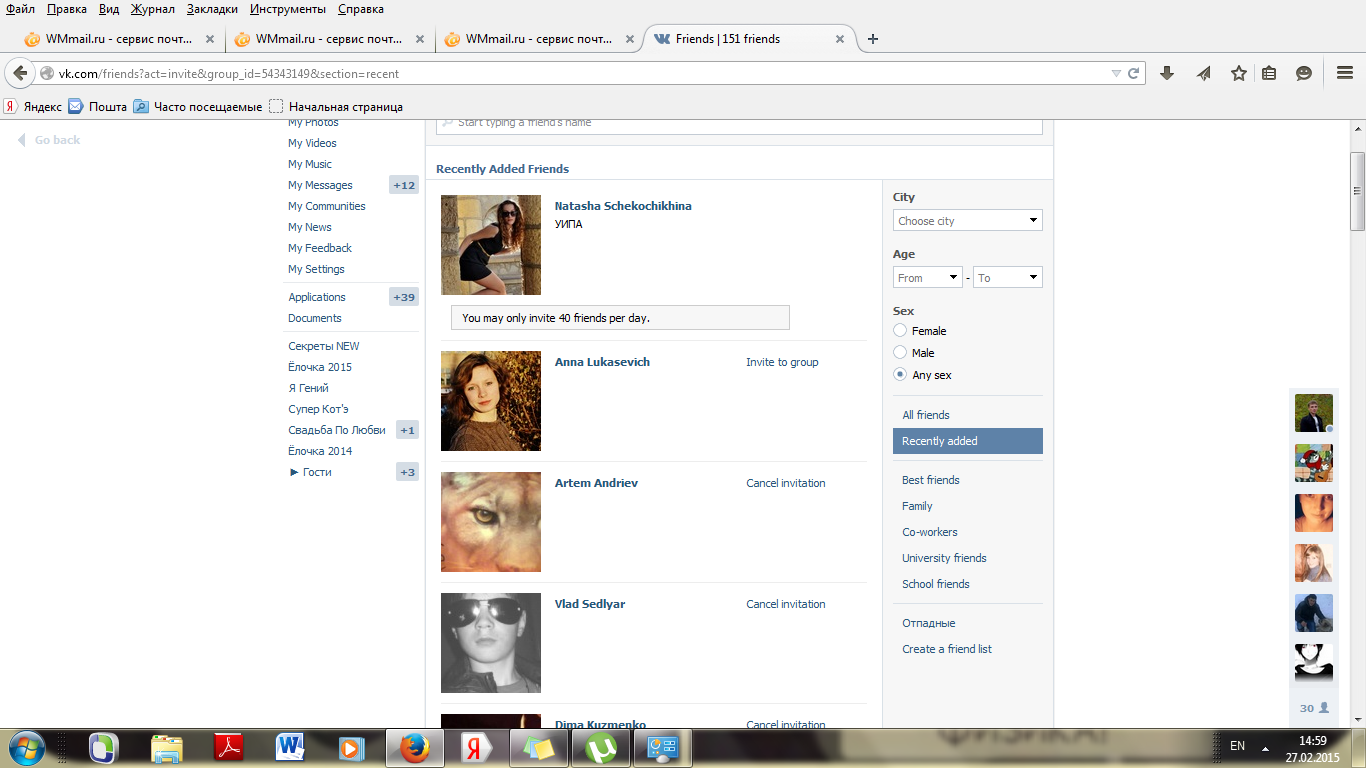Viewport: 1366px width, 768px height.
Task: Open Yandex browser taskbar icon
Action: coord(476,748)
